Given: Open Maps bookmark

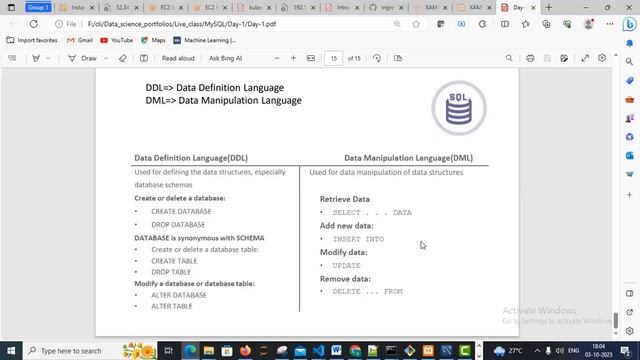Looking at the screenshot, I should pos(153,40).
